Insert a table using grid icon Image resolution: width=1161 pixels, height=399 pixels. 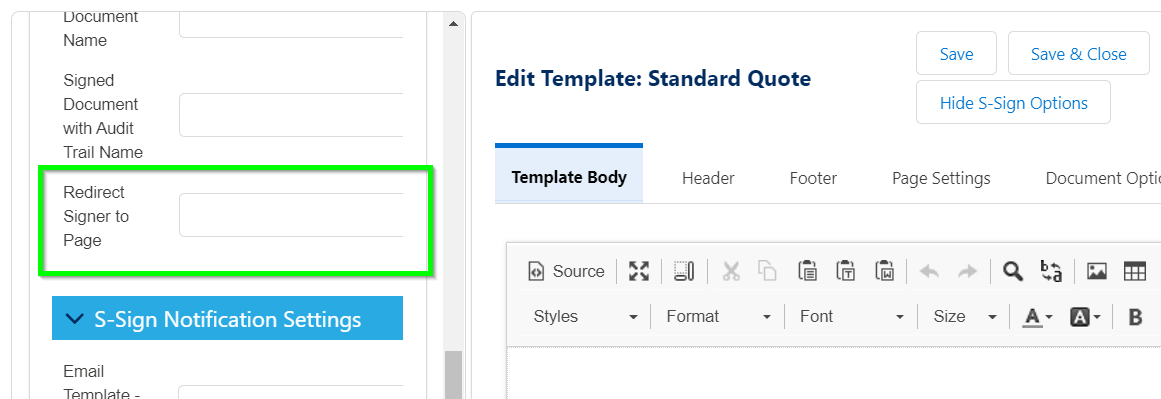click(x=1134, y=272)
